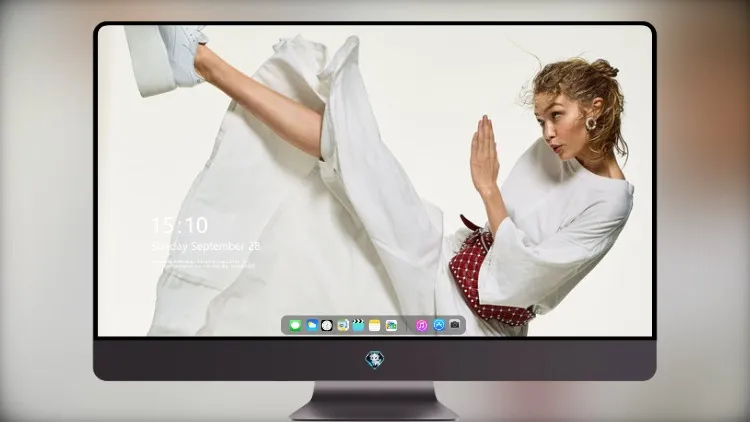
Task: Open the blue App Store icon
Action: (x=439, y=325)
